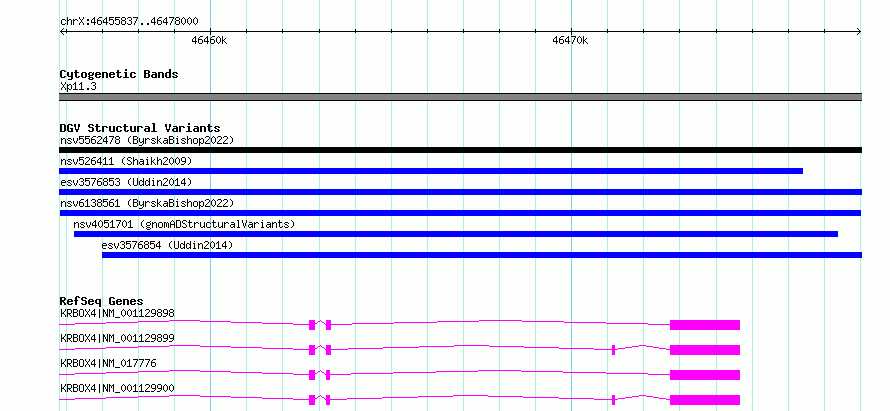Click the nsv5562478 (ByrskaBishop2022) label
890x411 pixels.
pos(147,140)
